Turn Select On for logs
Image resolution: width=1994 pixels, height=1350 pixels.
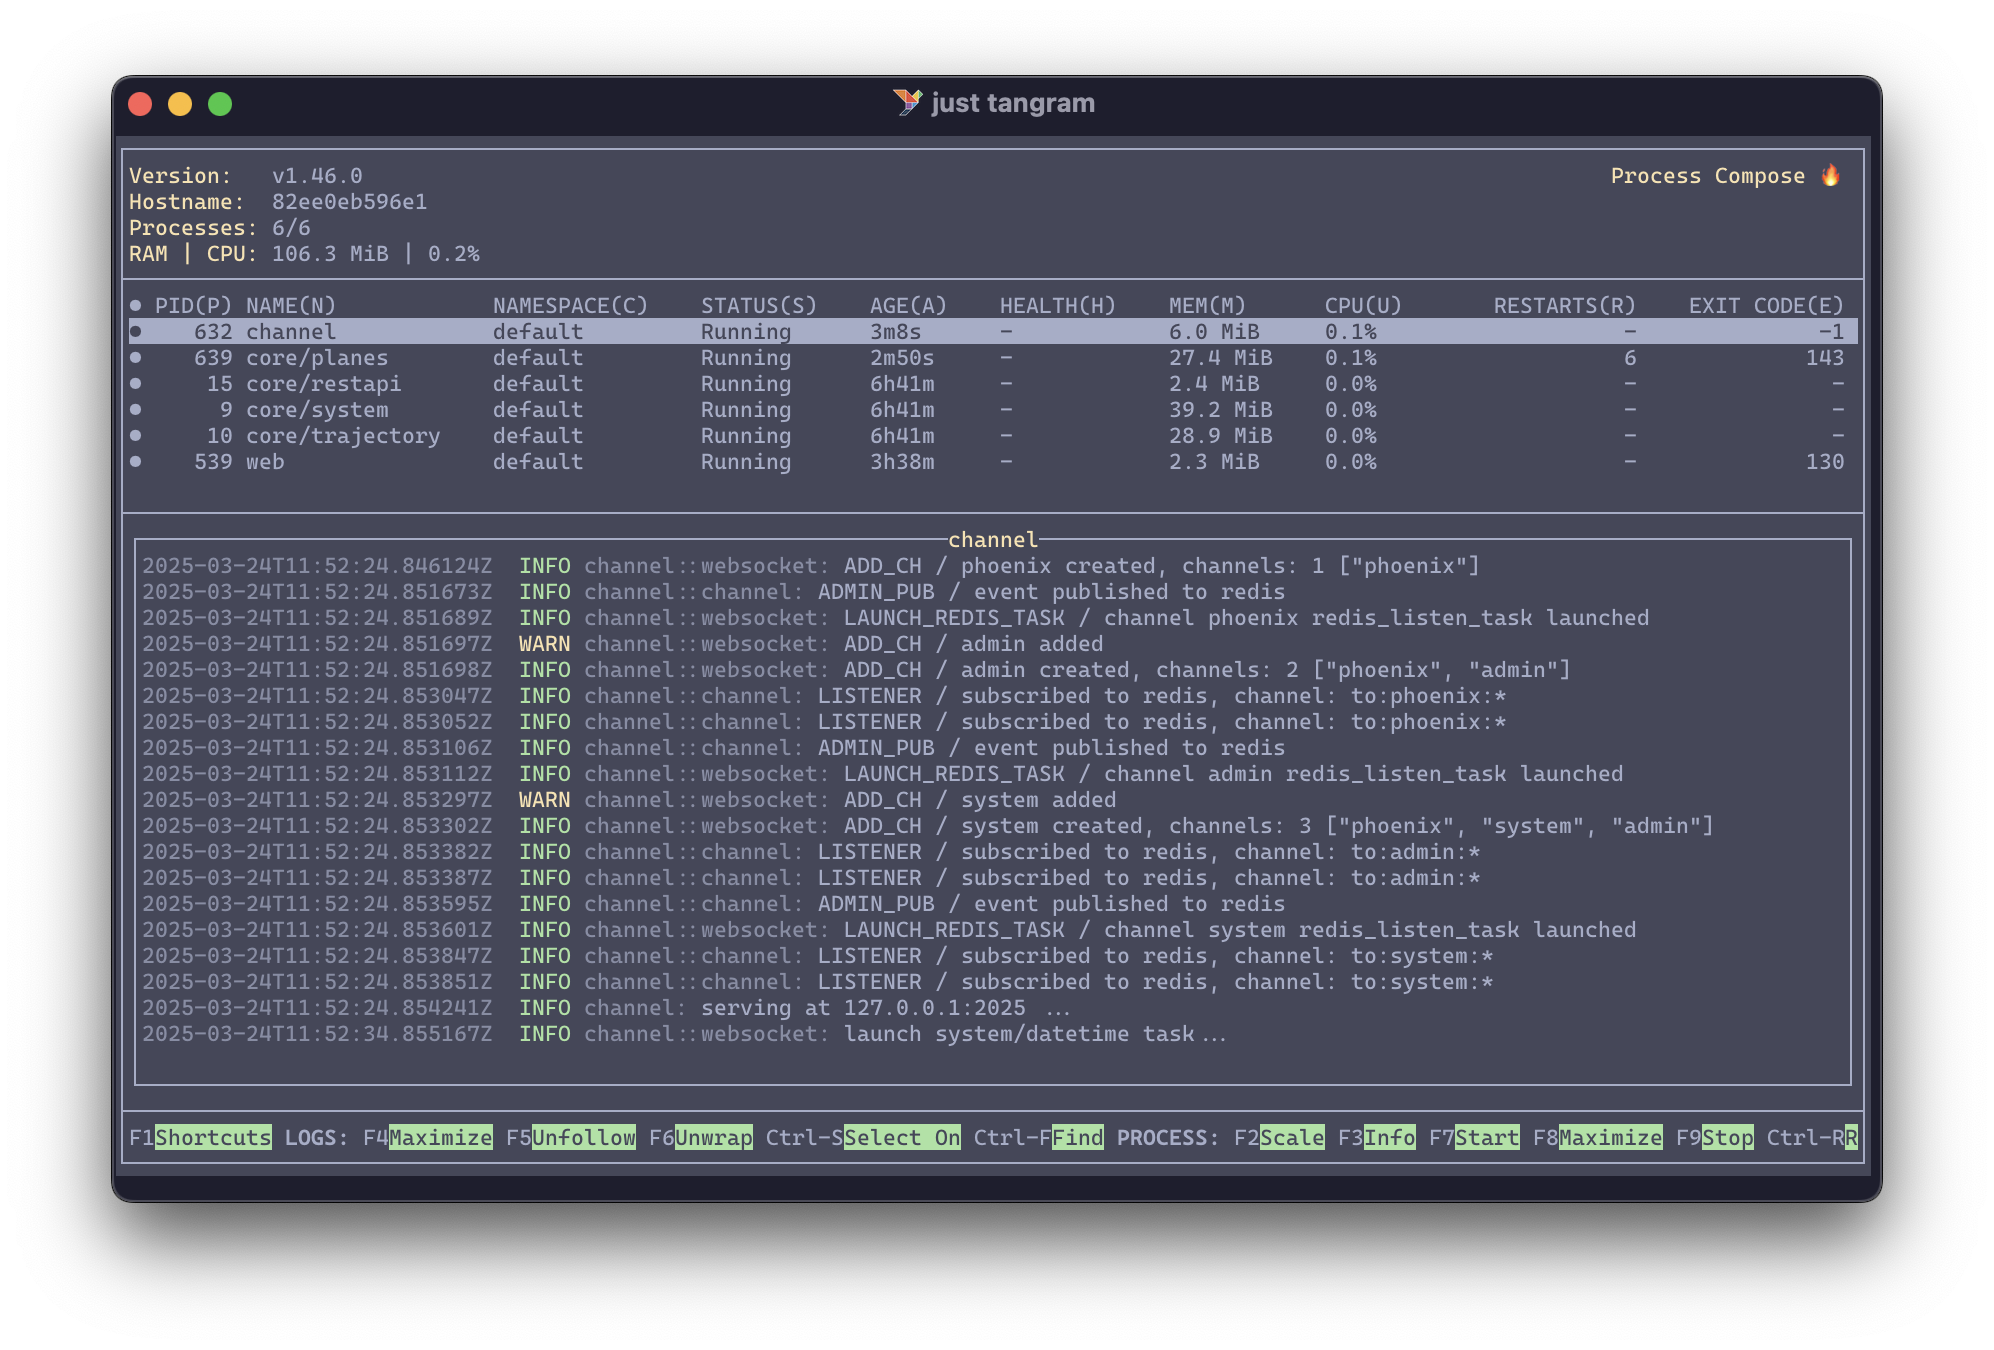pos(902,1137)
